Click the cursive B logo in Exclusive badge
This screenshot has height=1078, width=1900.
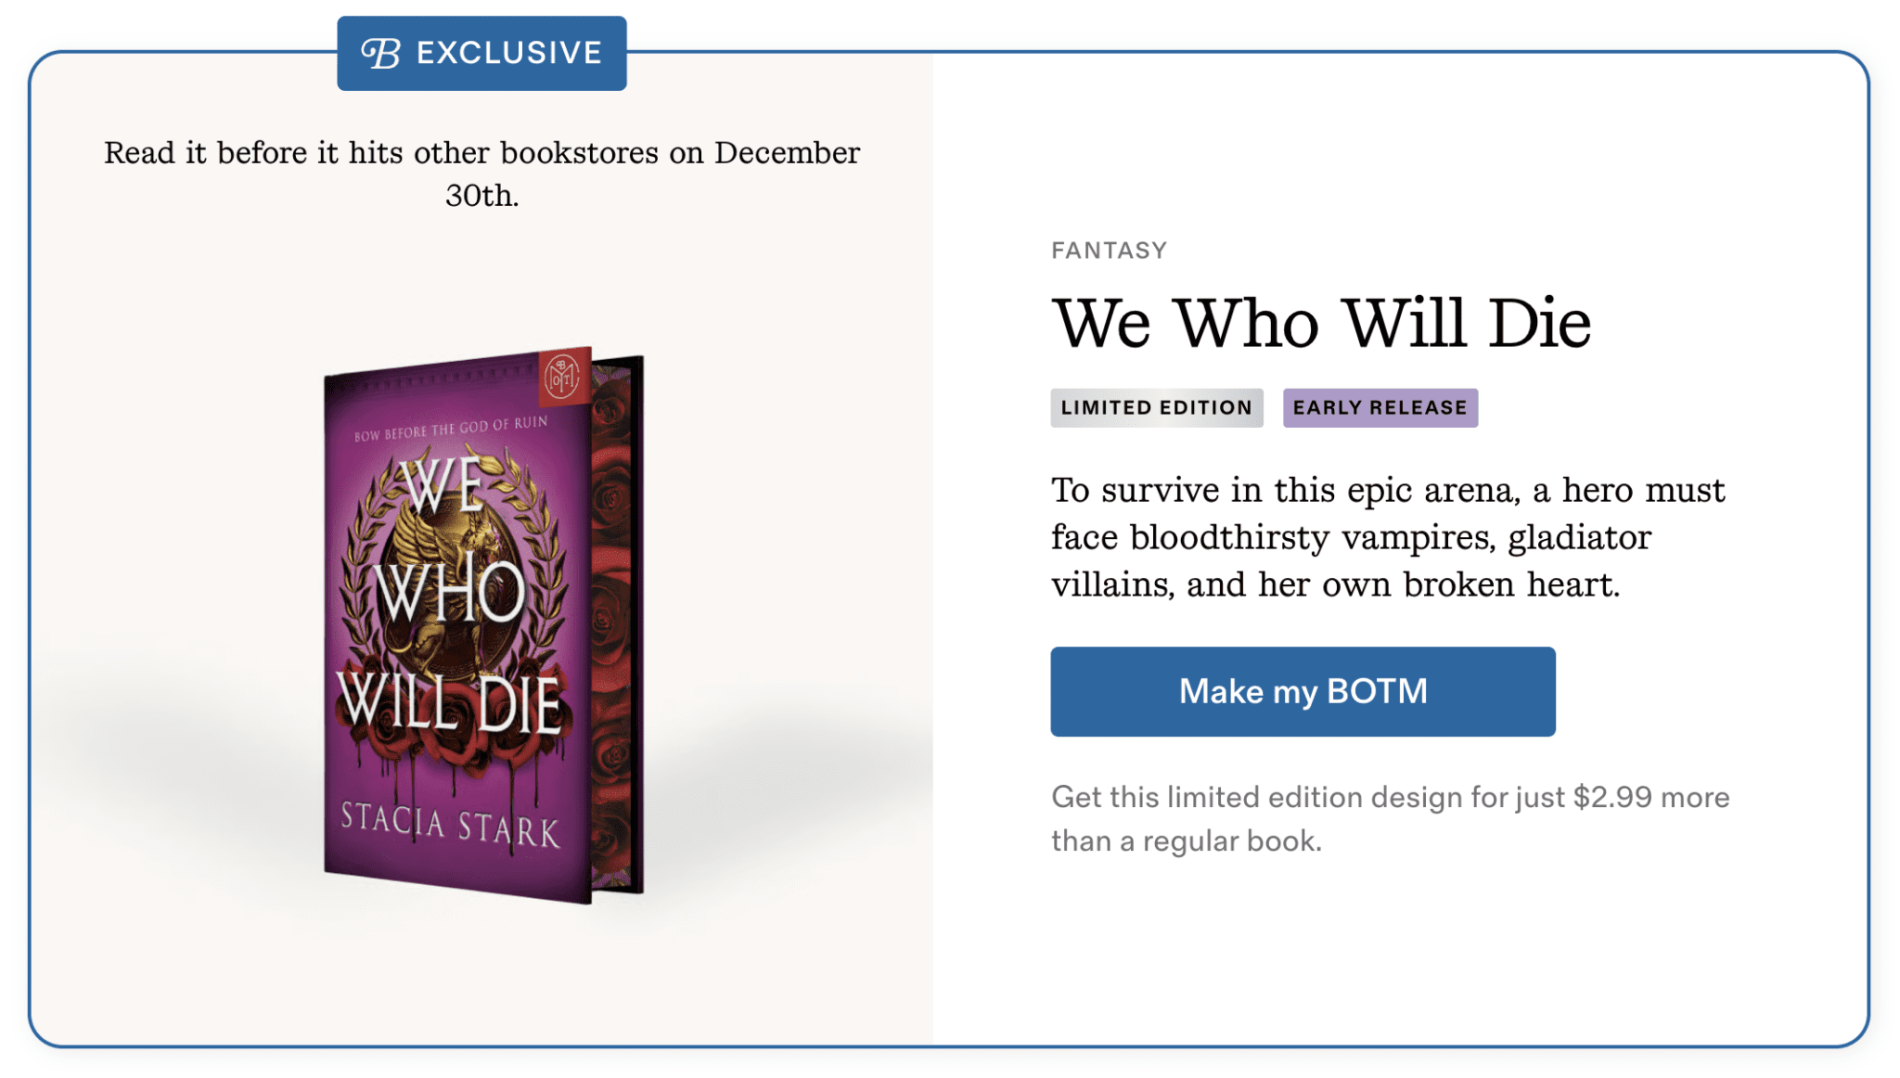pyautogui.click(x=381, y=53)
